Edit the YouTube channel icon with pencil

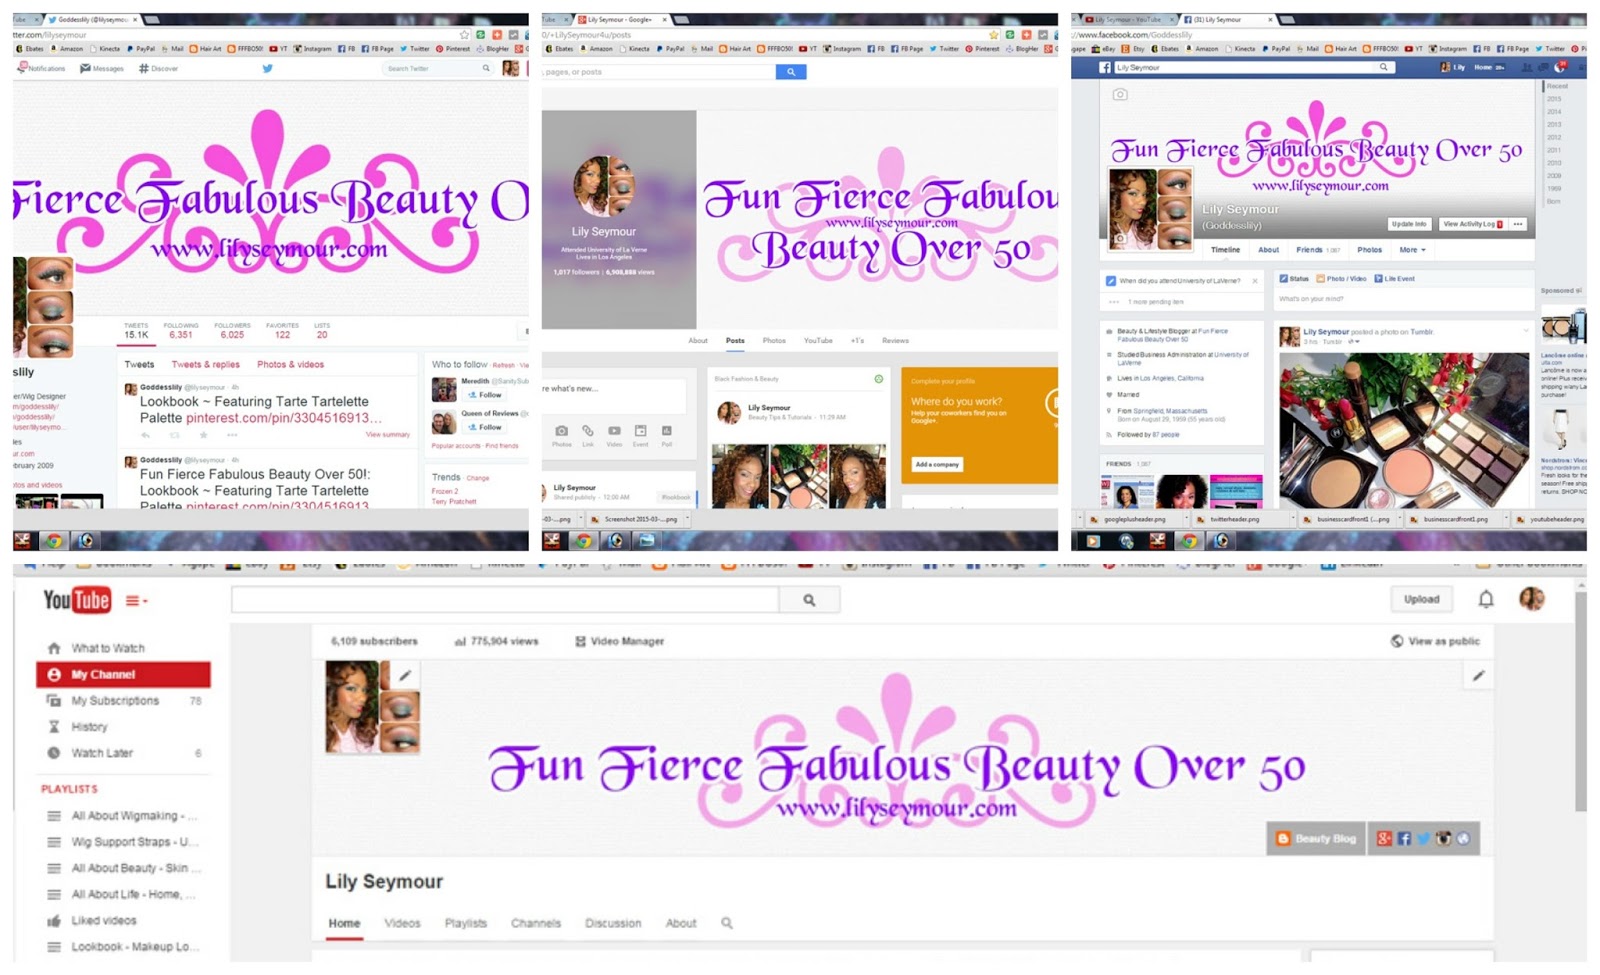pyautogui.click(x=404, y=675)
